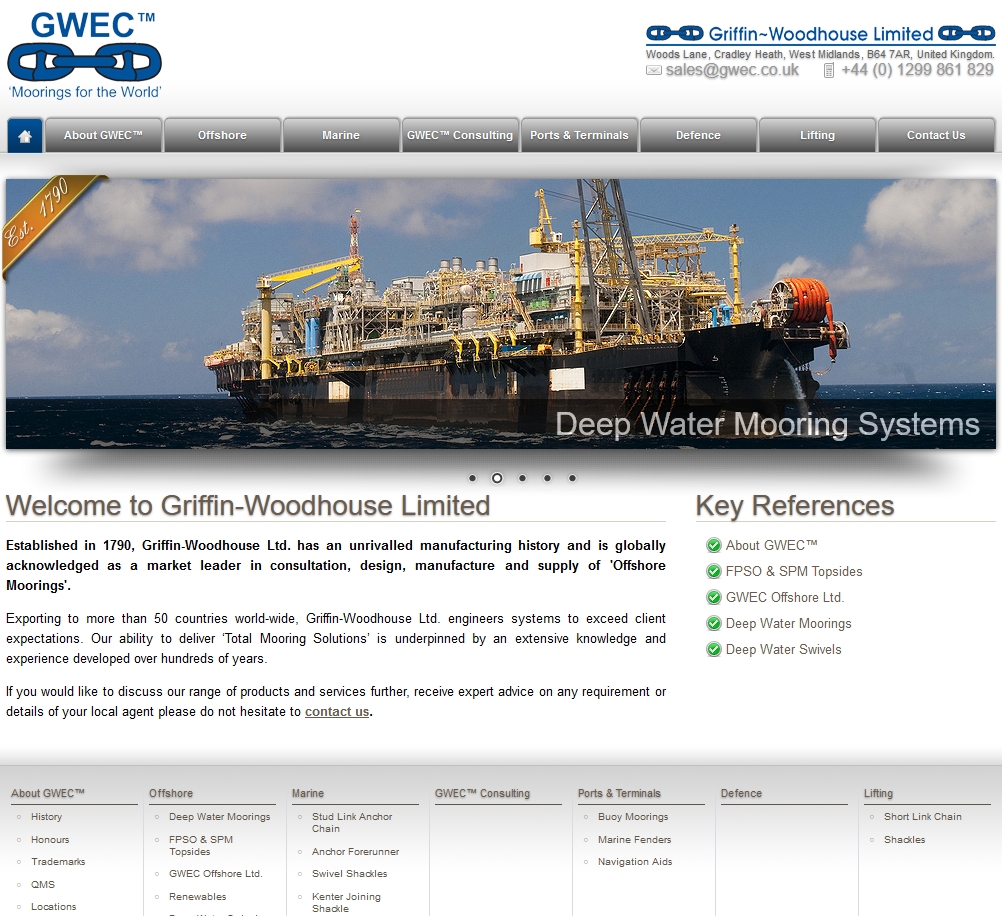Open the Honours footer link
This screenshot has height=916, width=1002.
(x=50, y=840)
